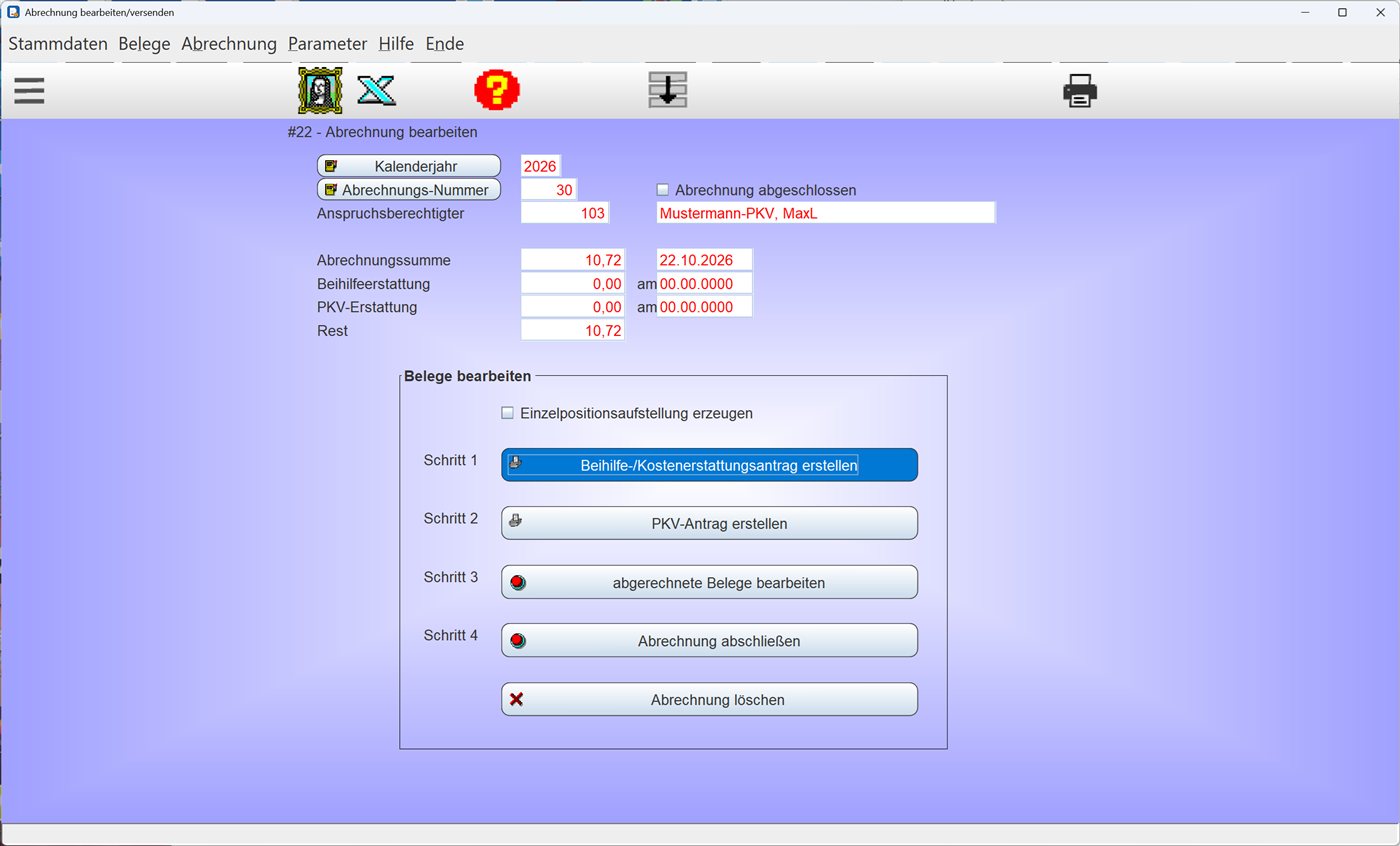Click the Abrechnungs-Nummer field showing 30

tap(549, 190)
